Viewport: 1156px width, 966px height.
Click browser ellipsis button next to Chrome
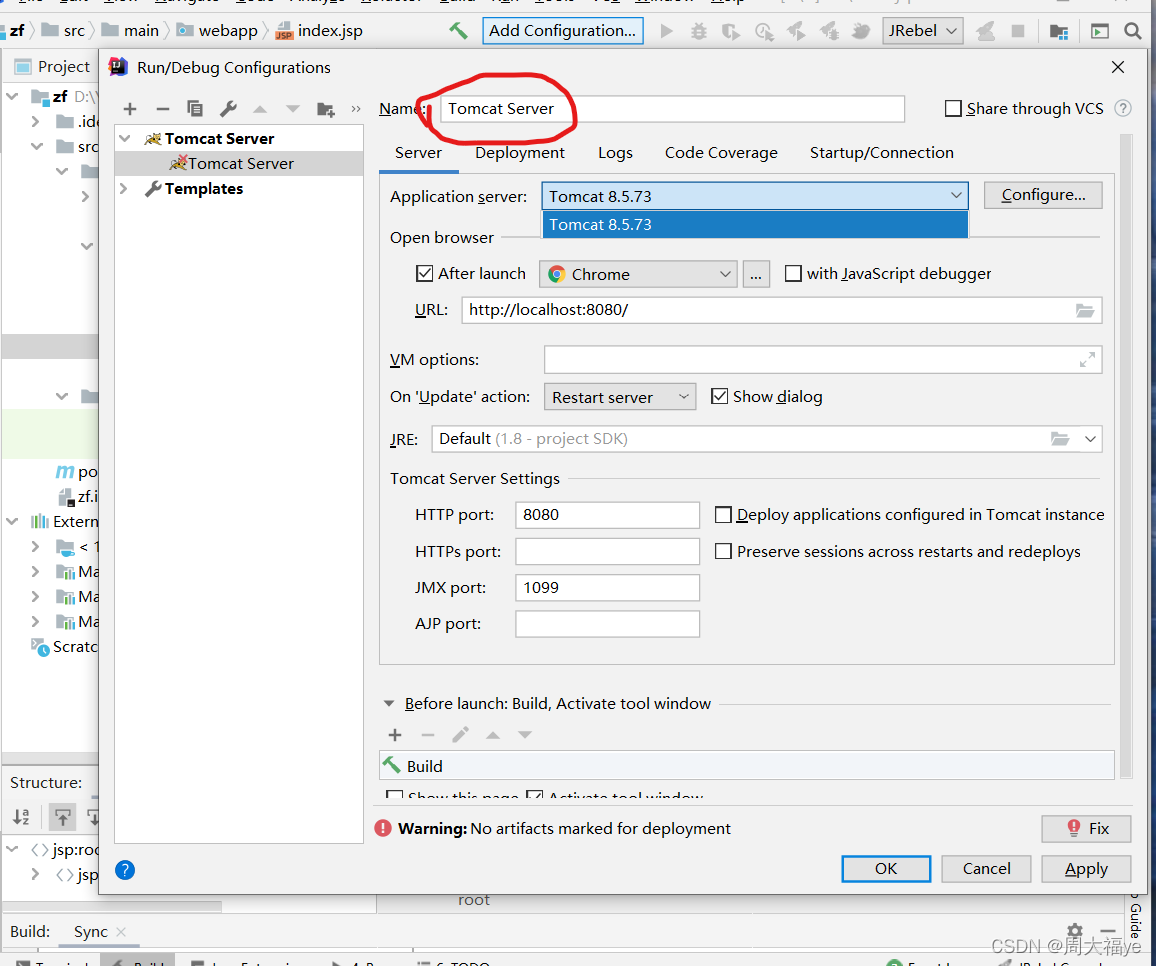[756, 274]
